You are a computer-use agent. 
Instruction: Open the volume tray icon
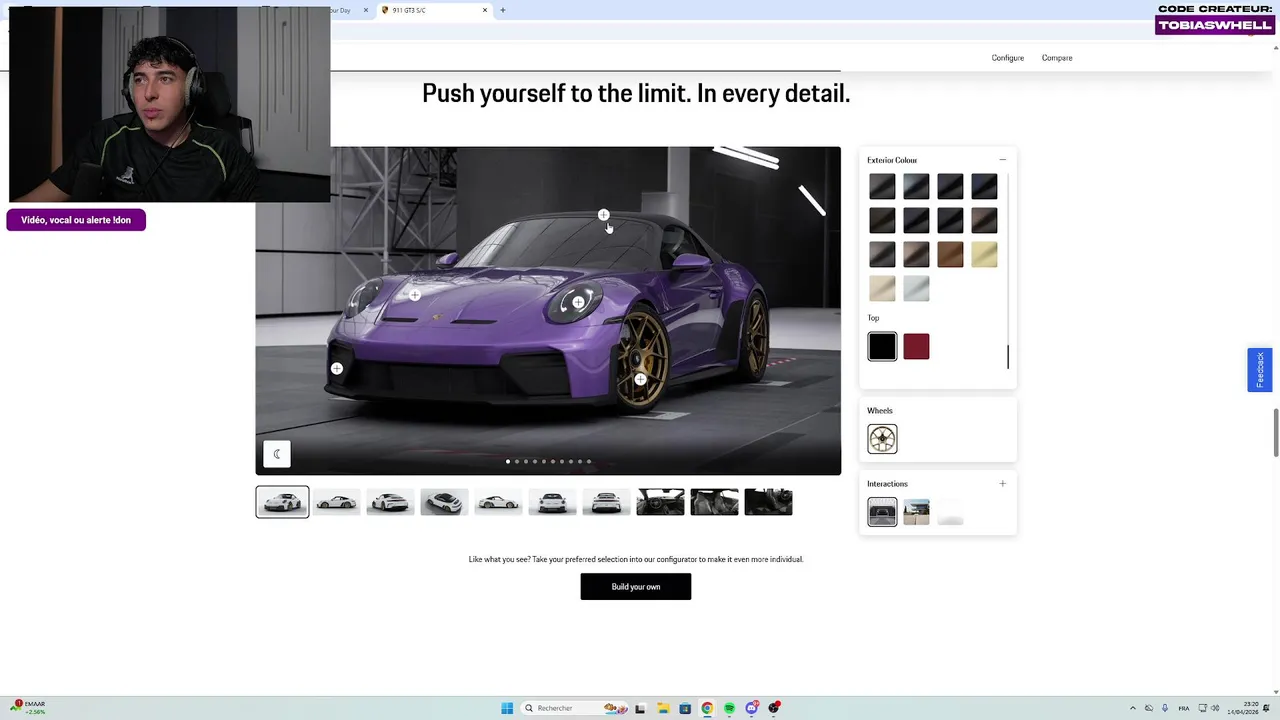pyautogui.click(x=1216, y=708)
